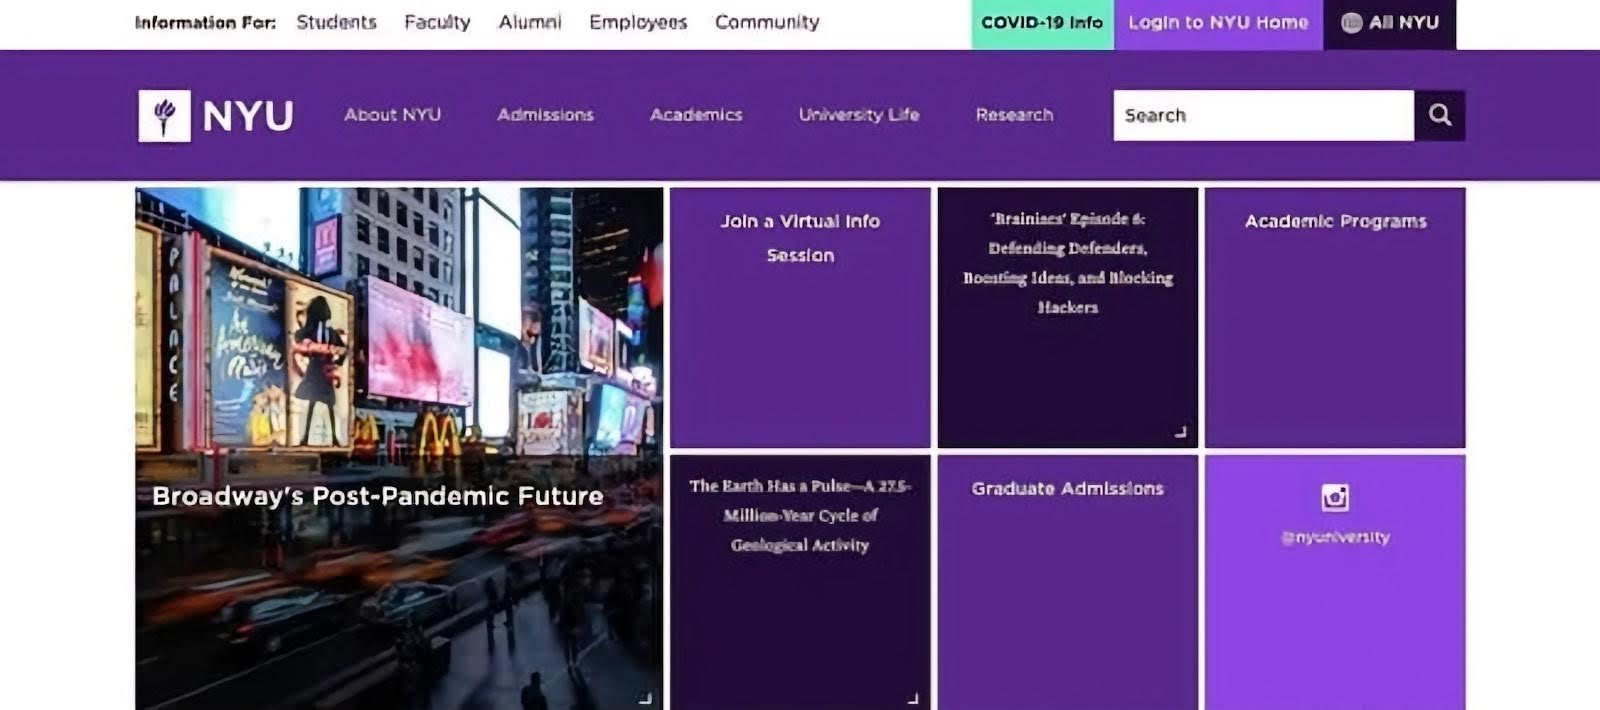Open the Instagram icon tile

tap(1335, 497)
